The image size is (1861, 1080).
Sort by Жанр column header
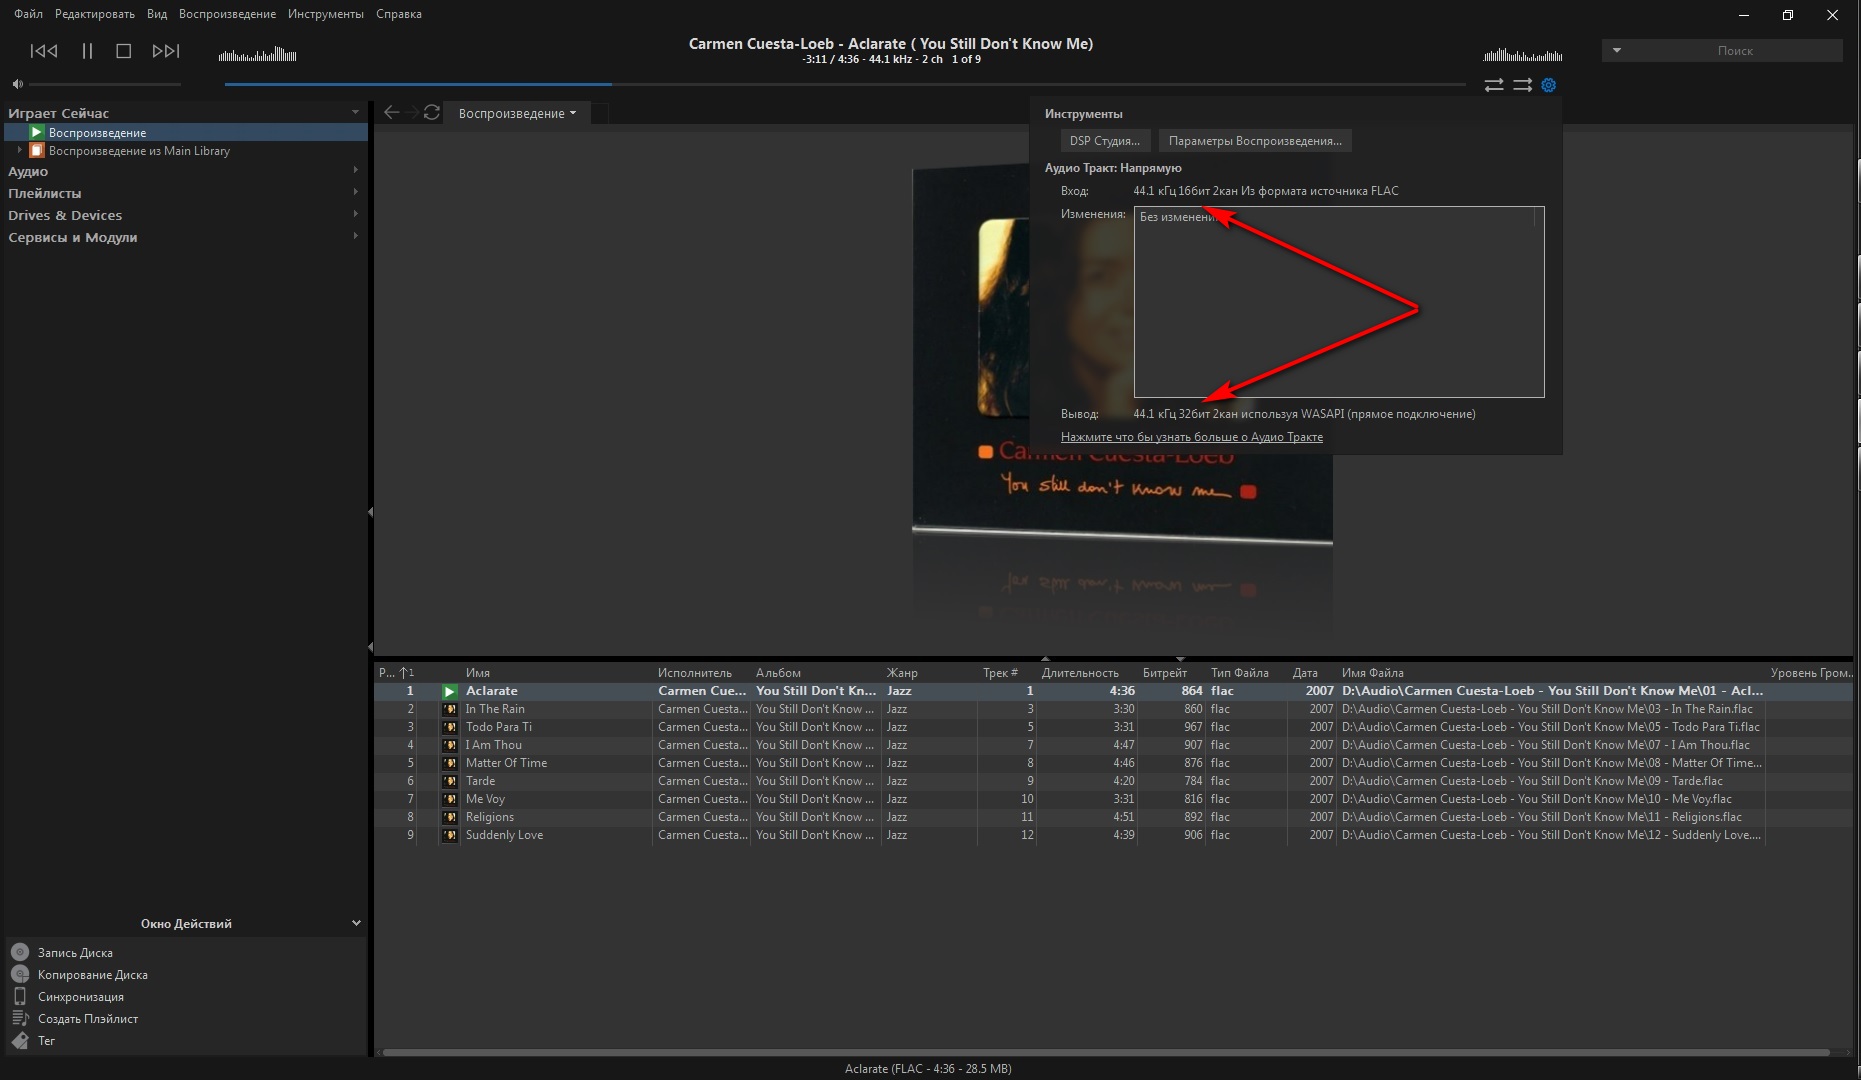click(x=902, y=673)
